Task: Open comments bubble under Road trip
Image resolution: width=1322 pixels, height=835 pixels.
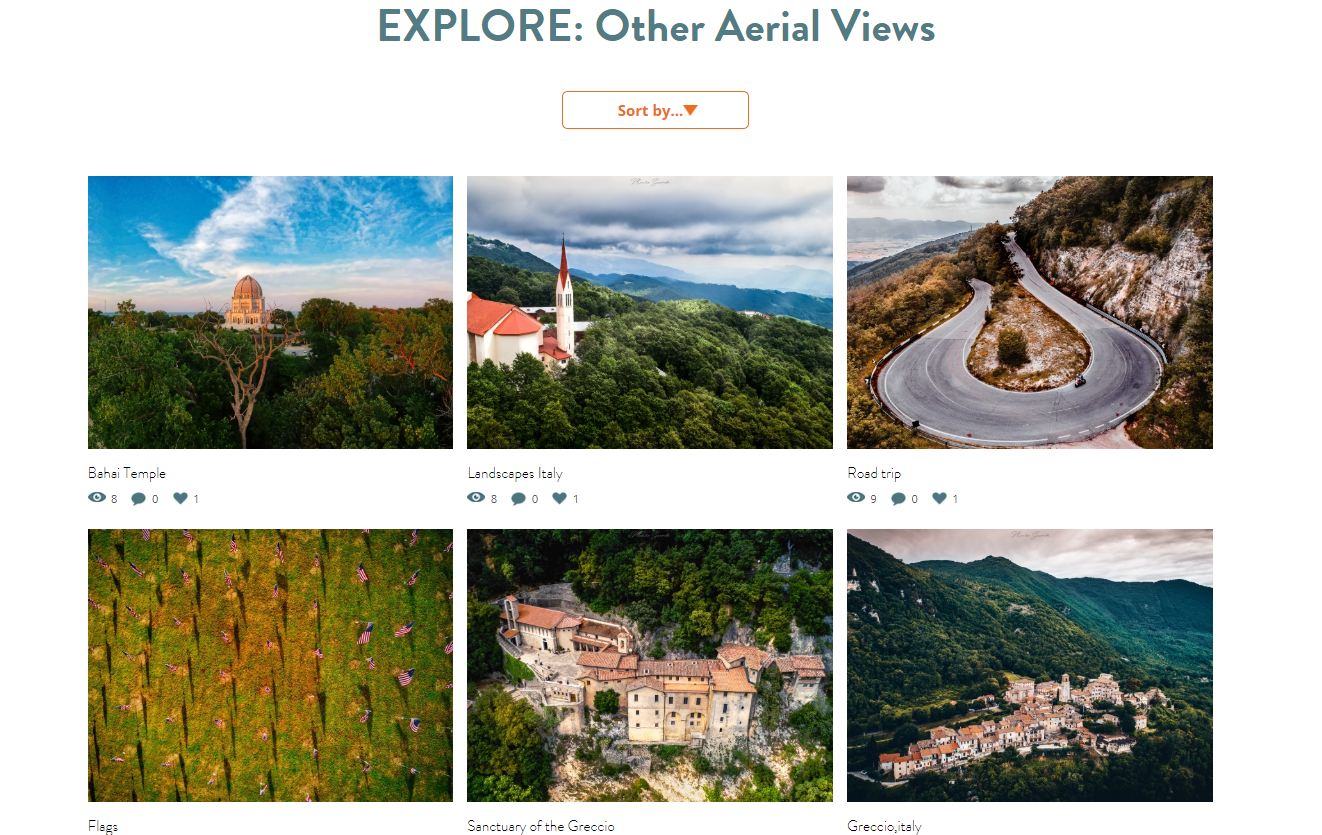Action: tap(898, 498)
